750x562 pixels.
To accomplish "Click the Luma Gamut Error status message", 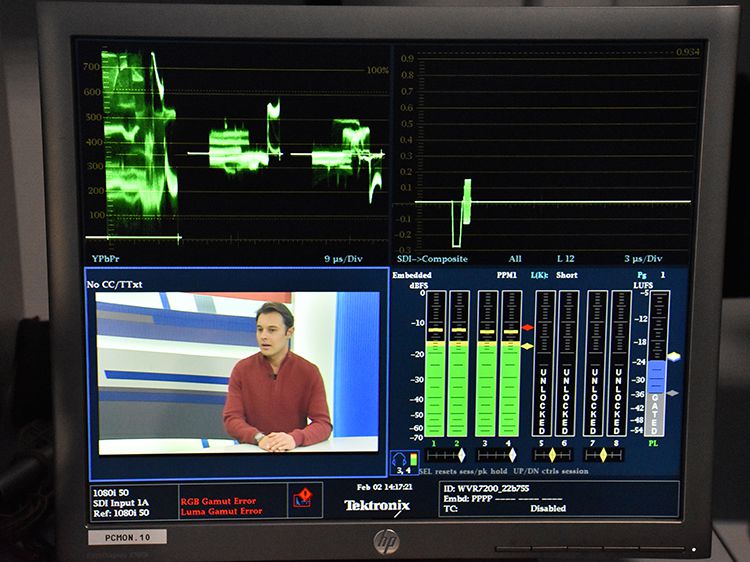I will pos(221,511).
